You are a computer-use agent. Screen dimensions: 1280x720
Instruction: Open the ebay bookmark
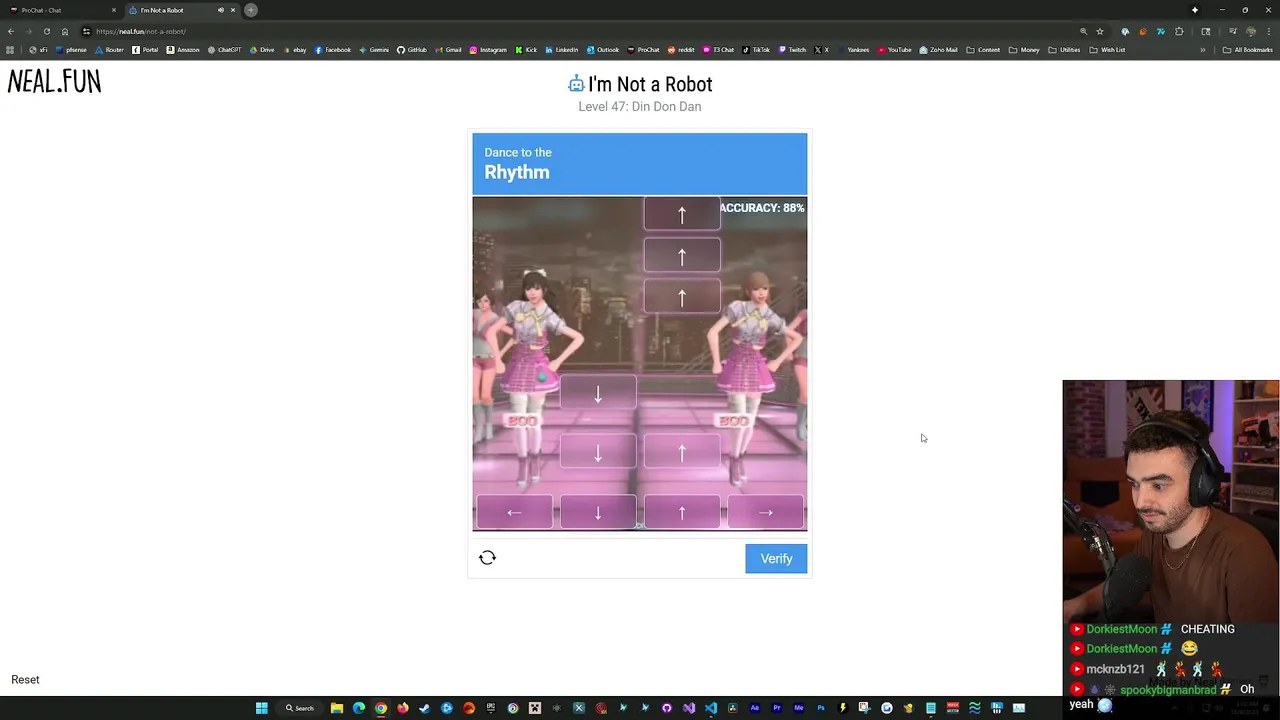[294, 50]
